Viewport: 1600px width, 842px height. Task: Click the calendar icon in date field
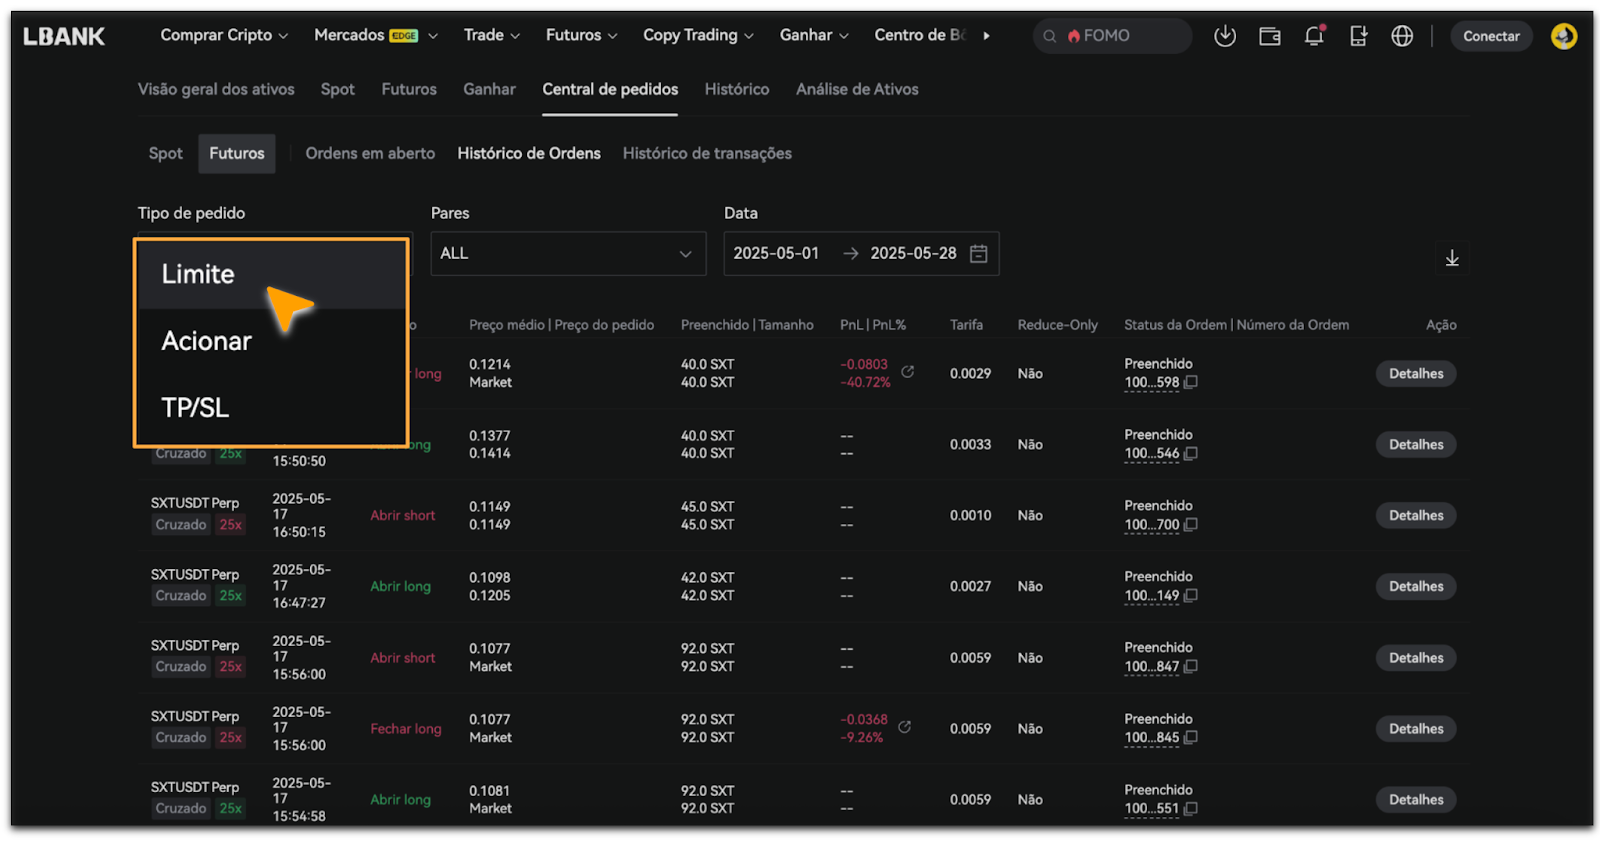click(979, 254)
